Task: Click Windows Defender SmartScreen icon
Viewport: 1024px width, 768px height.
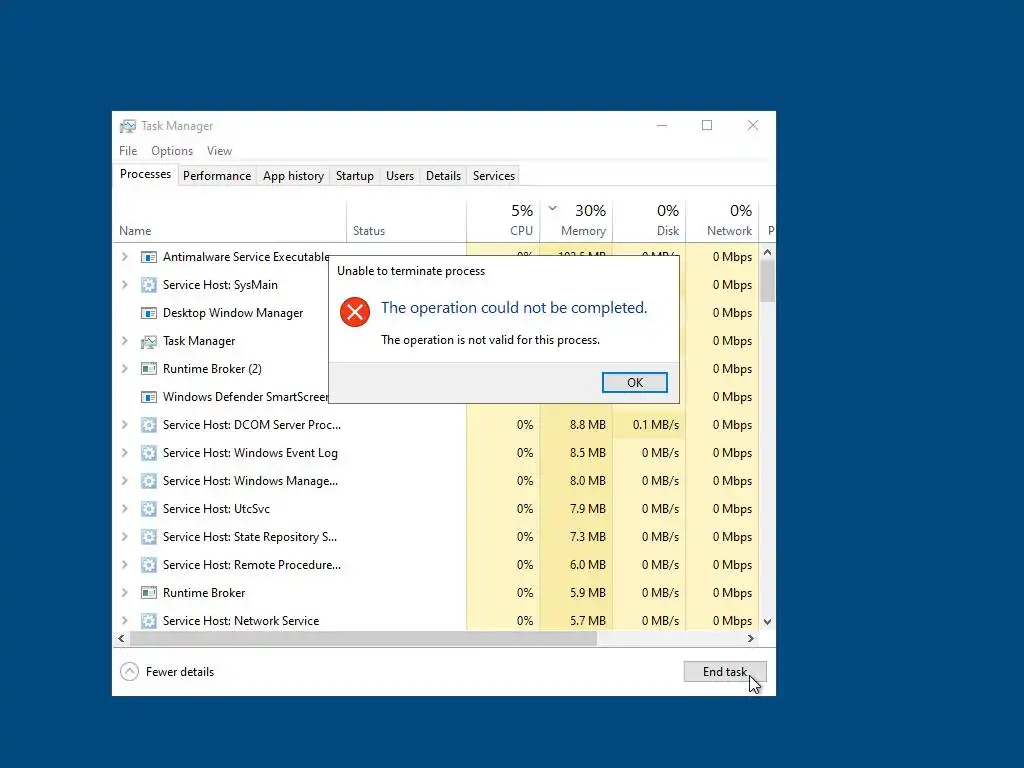Action: pyautogui.click(x=149, y=397)
